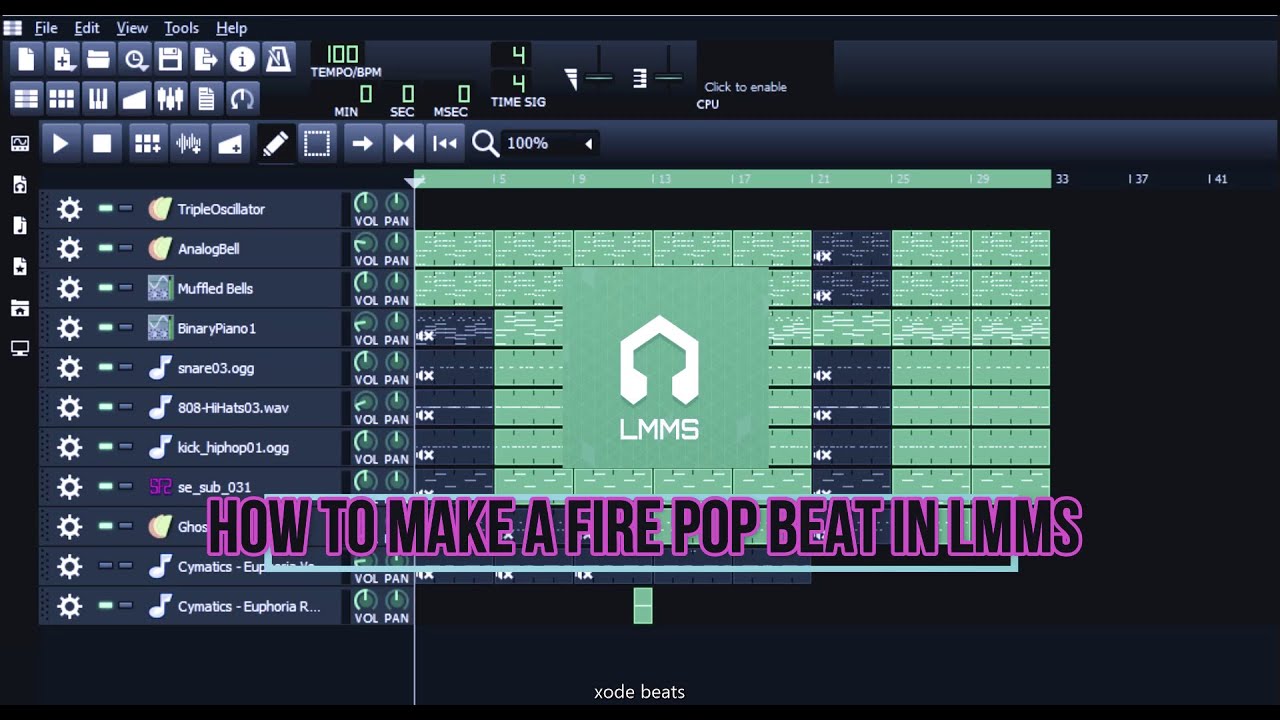Open 808-HiHats03.wav track gear menu
This screenshot has height=720, width=1280.
(69, 407)
